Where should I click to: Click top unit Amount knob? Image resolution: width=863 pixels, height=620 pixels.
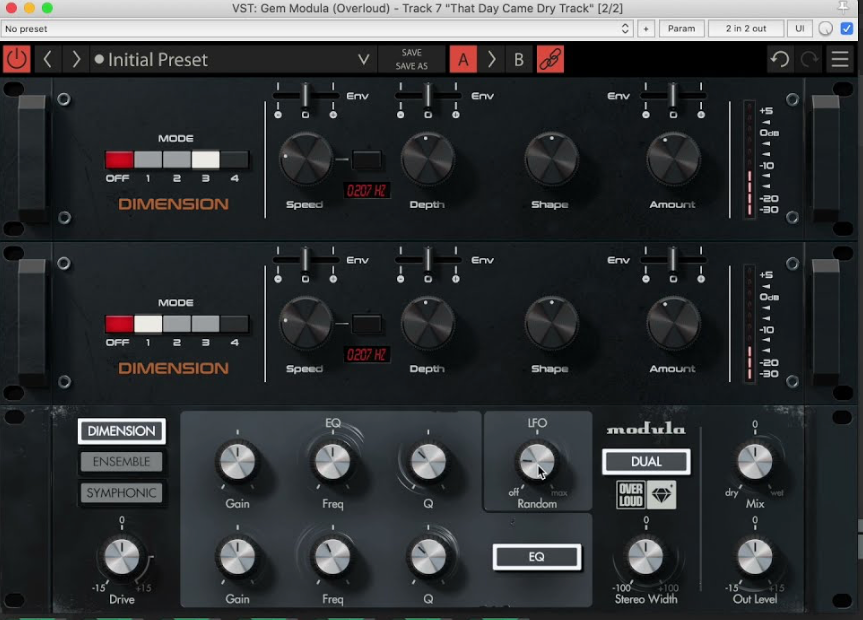pyautogui.click(x=673, y=160)
